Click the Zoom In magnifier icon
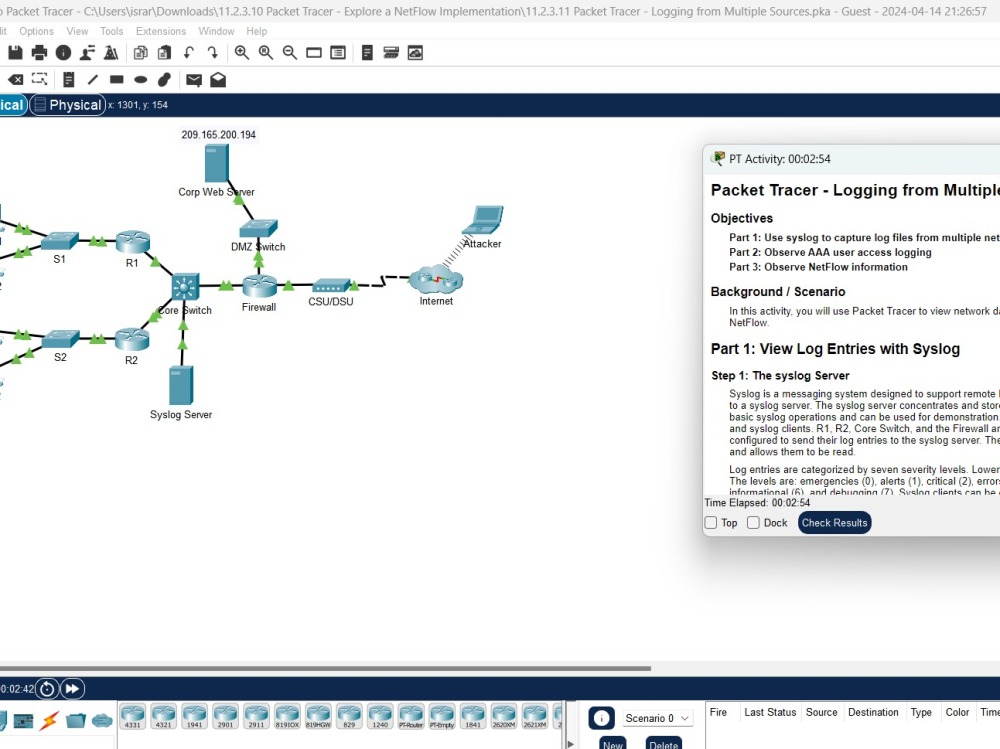The width and height of the screenshot is (1000, 749). 242,52
